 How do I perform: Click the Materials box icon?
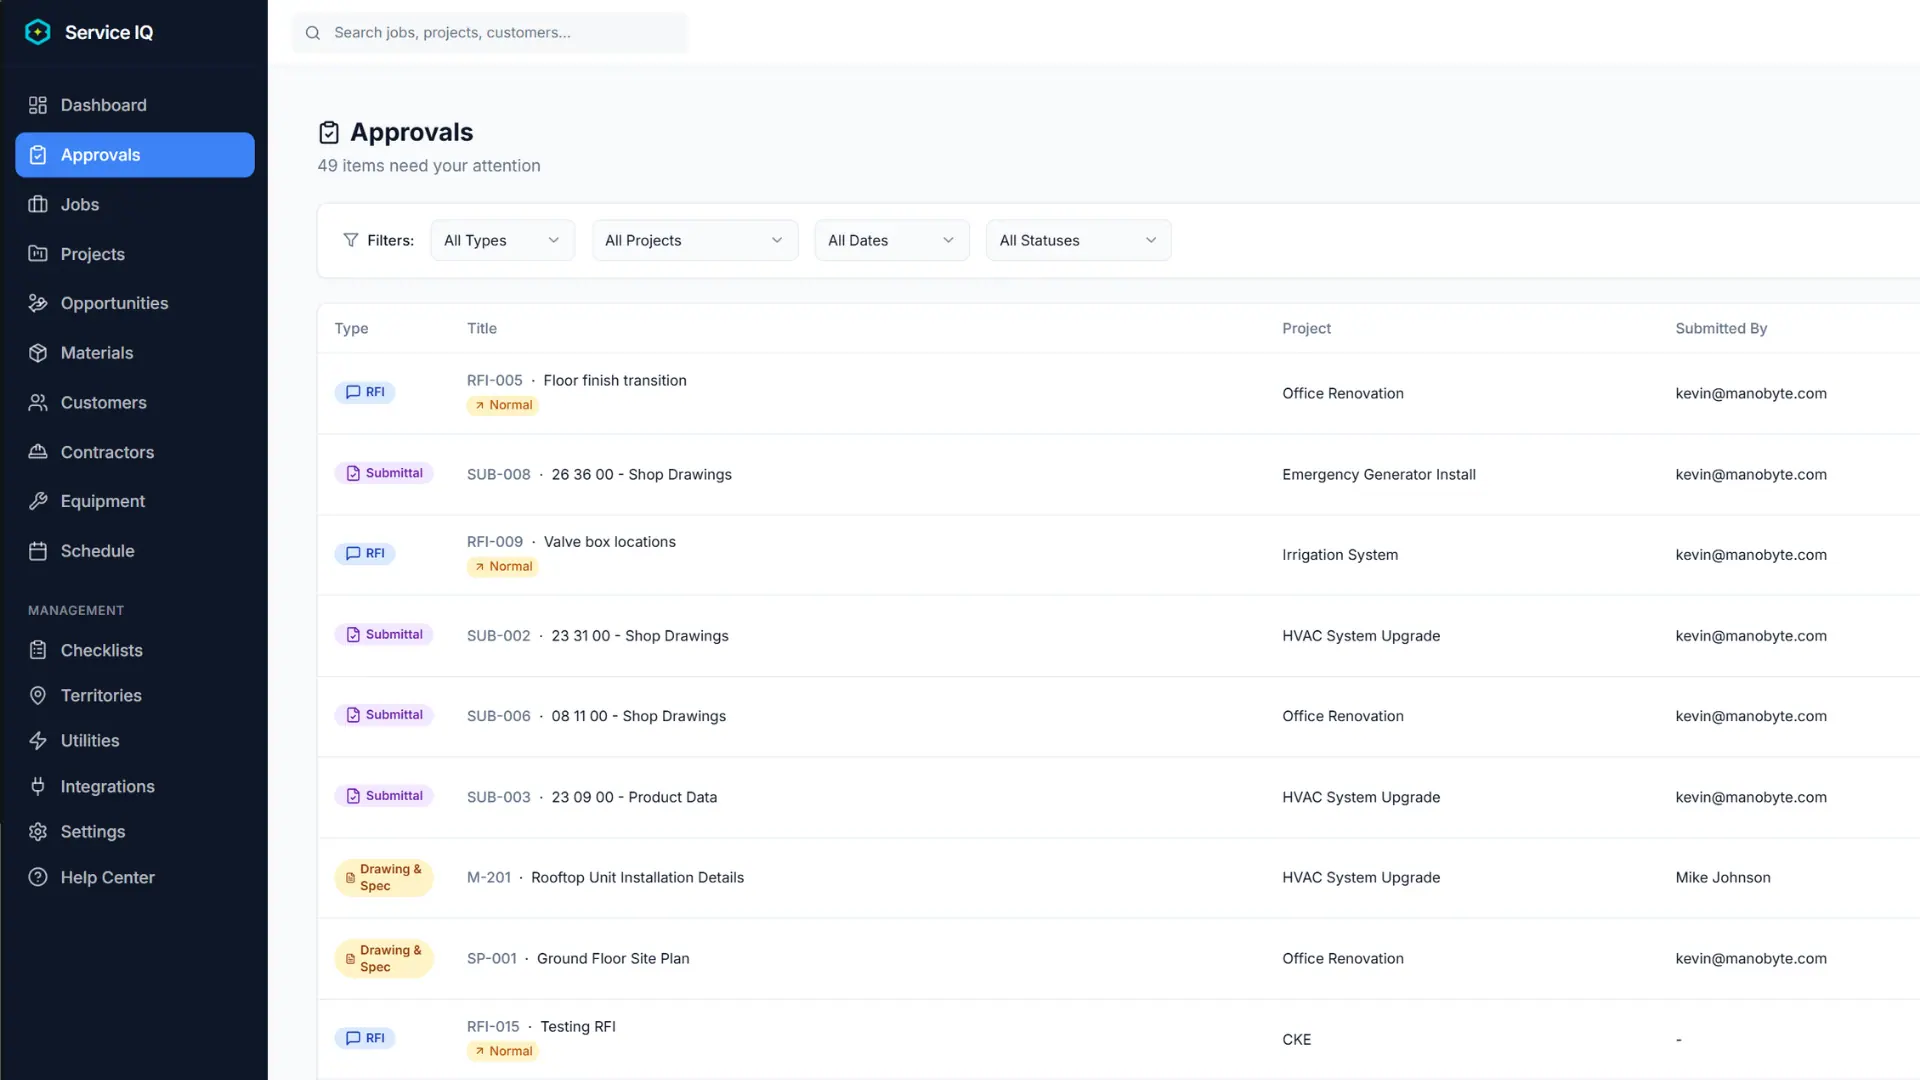(x=38, y=353)
